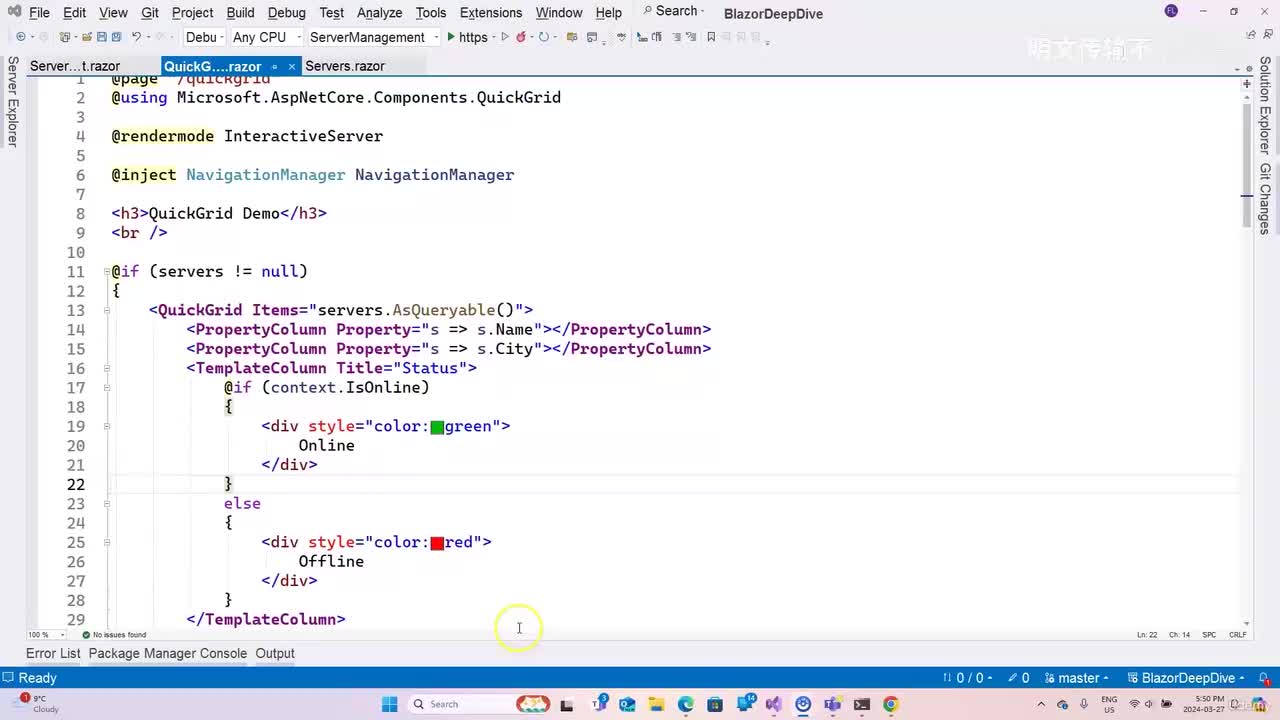Image resolution: width=1280 pixels, height=720 pixels.
Task: Switch to the Server…t.razor tab
Action: [75, 66]
